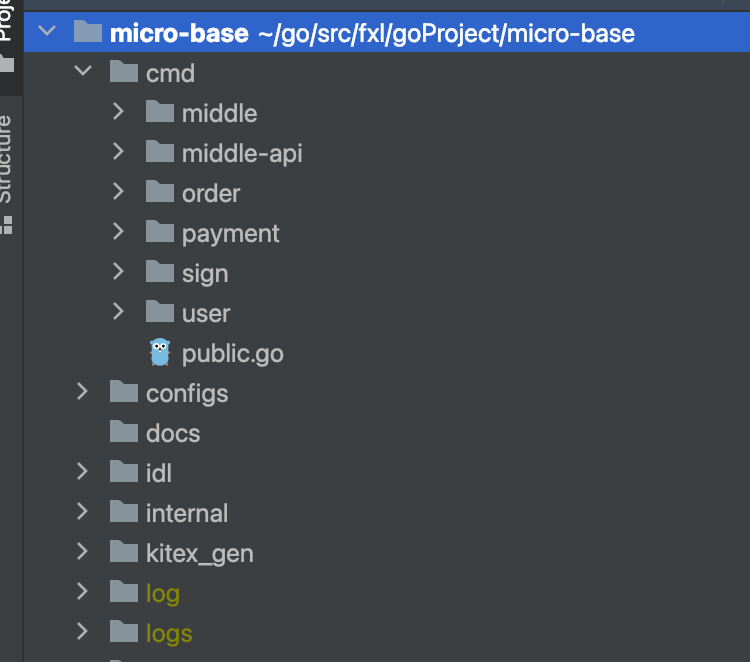The image size is (750, 662).
Task: Expand the configs folder arrow
Action: (x=82, y=392)
